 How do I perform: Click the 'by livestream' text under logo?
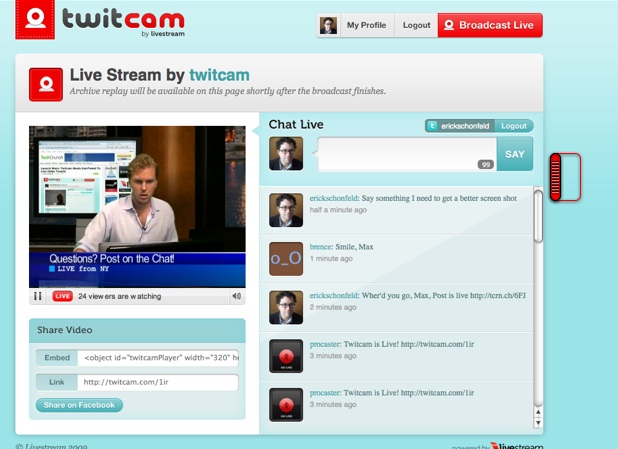163,34
